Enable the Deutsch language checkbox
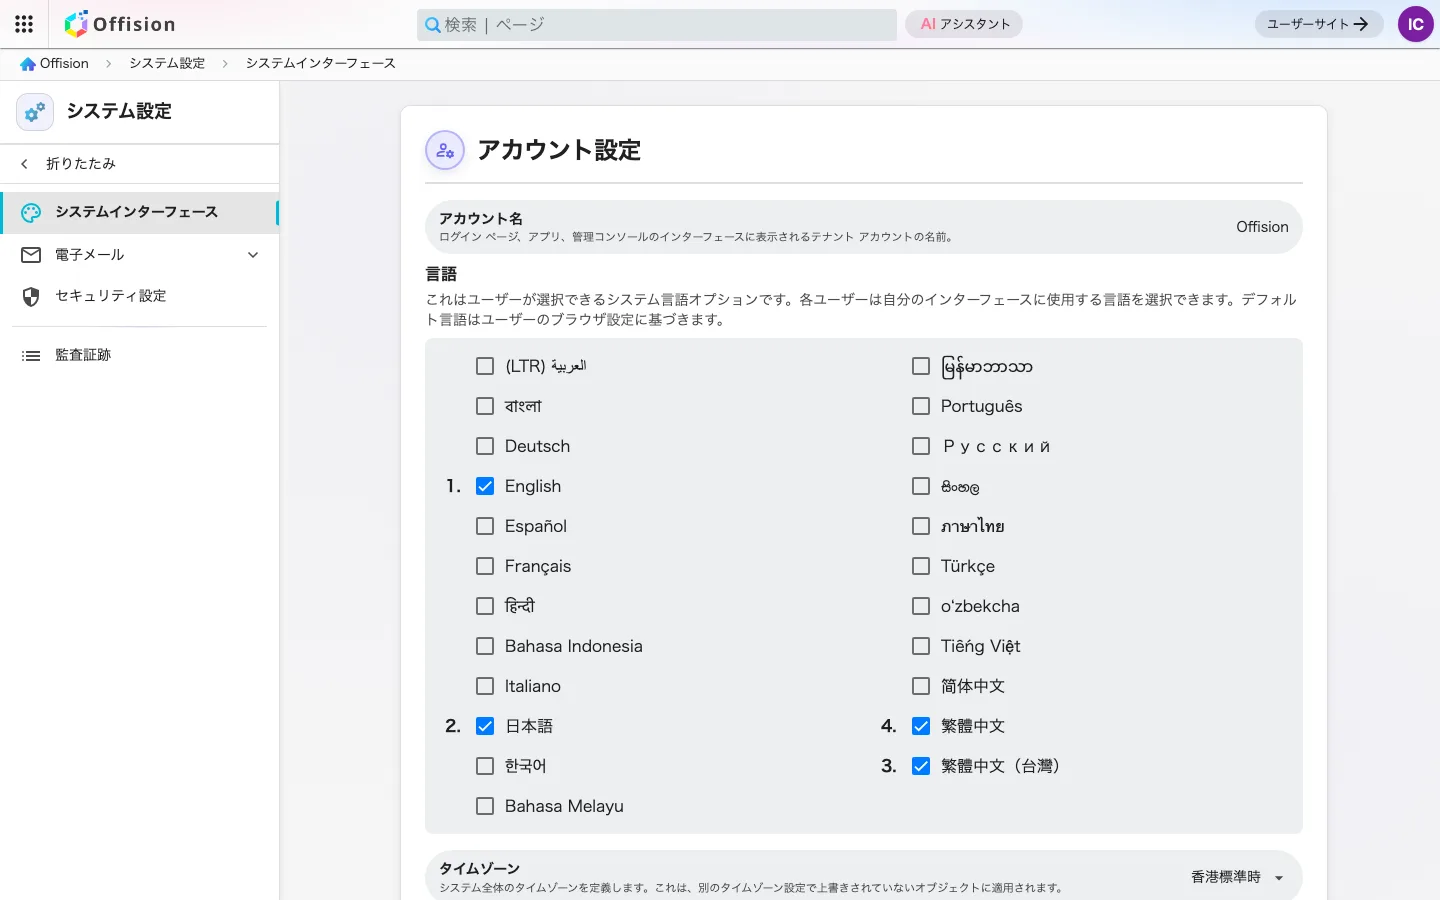Screen dimensions: 1440x900 click(x=485, y=446)
